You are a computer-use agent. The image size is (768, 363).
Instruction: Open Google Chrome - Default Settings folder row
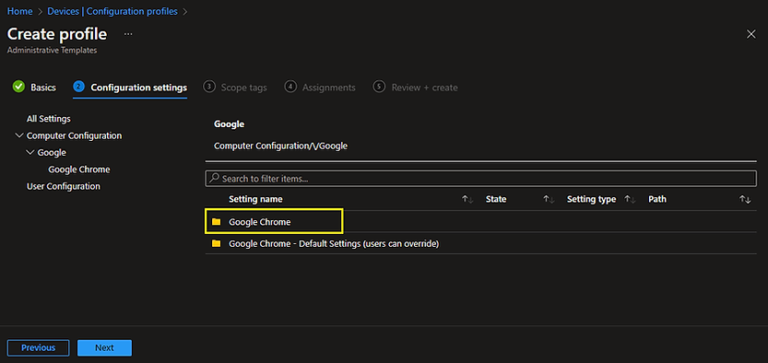480,243
